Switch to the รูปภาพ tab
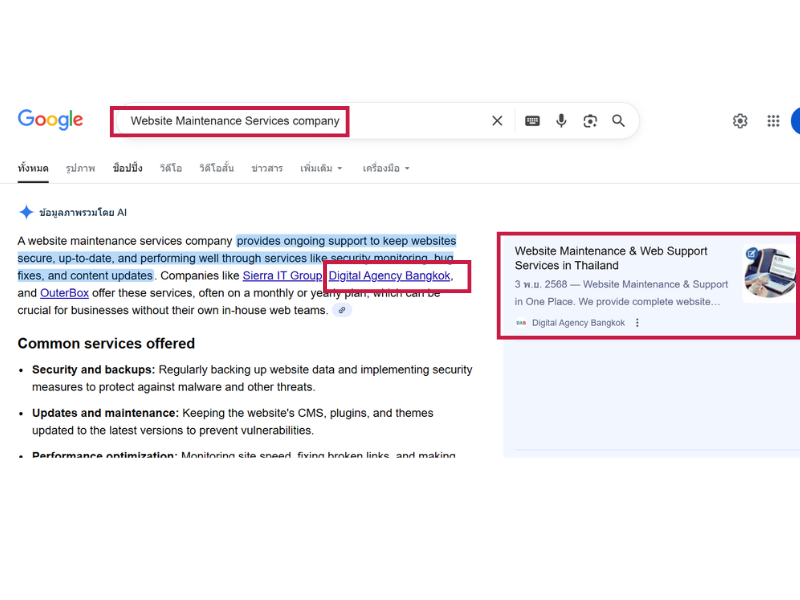This screenshot has height=600, width=800. tap(80, 168)
